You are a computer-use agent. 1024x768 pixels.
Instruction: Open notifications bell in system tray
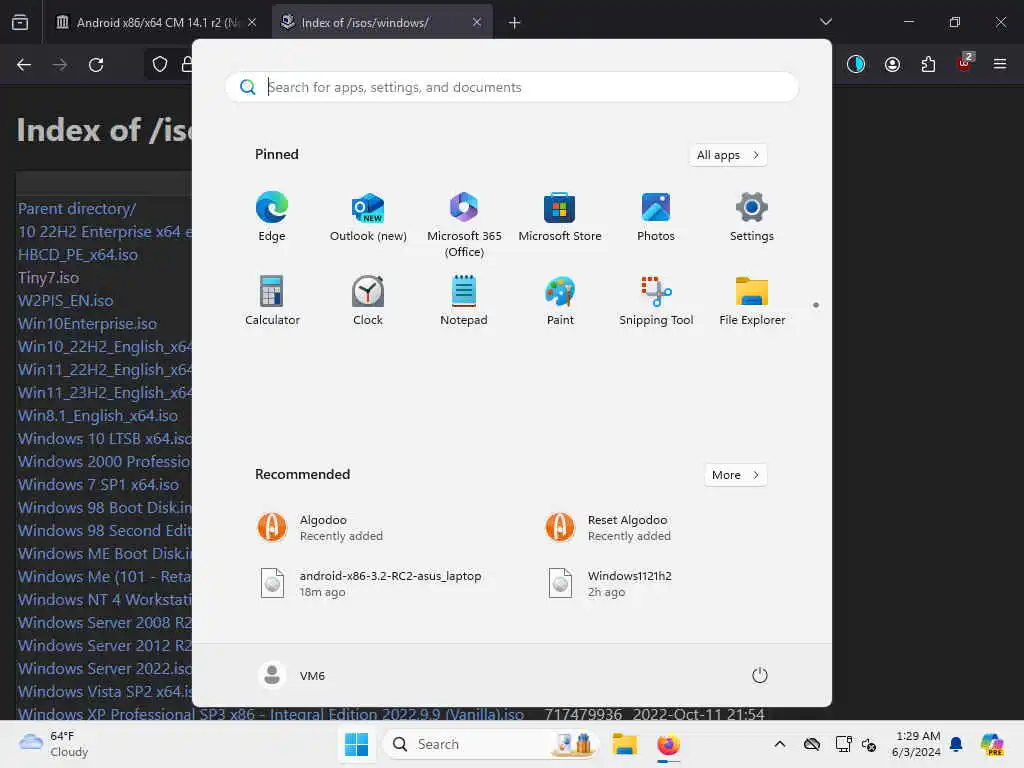tap(956, 744)
